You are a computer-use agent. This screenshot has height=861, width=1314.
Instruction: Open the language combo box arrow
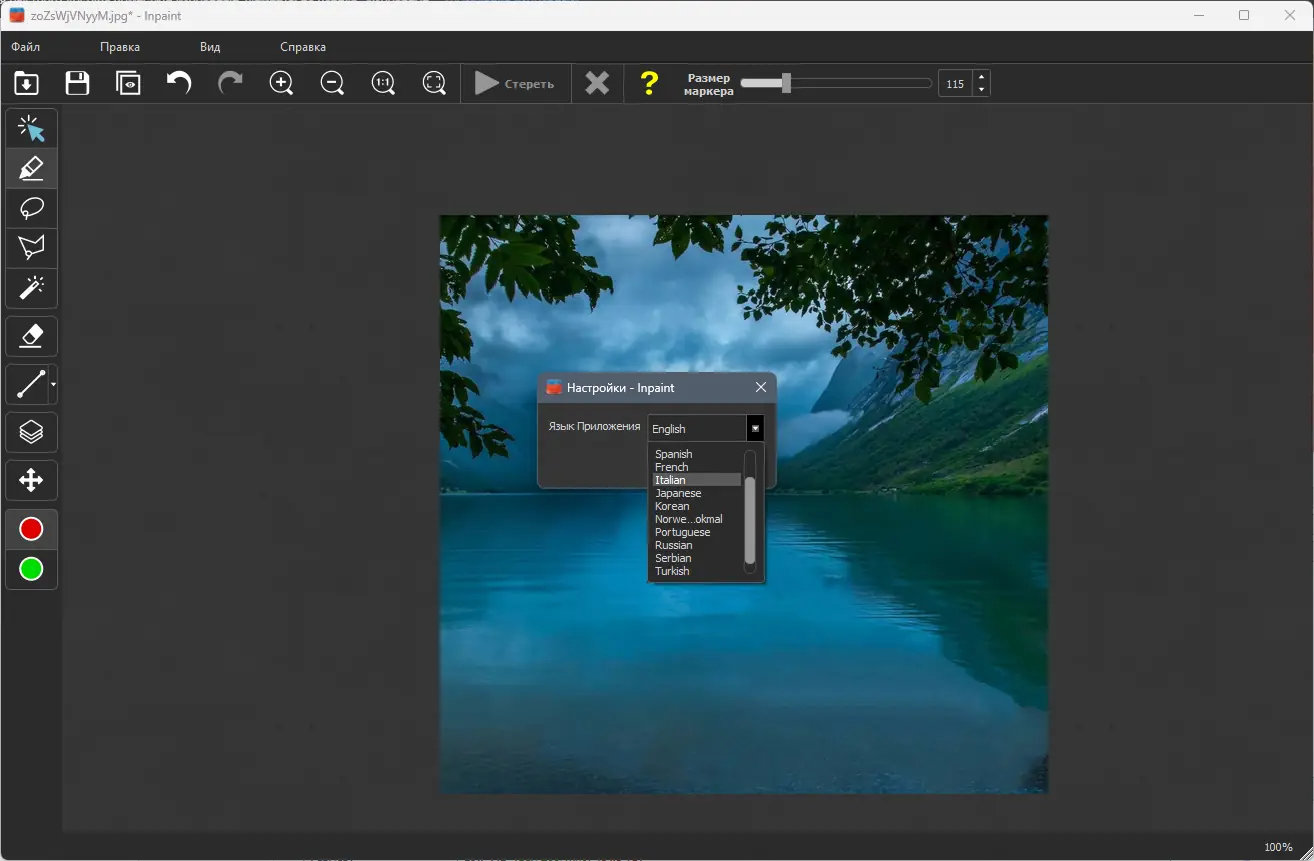click(755, 428)
